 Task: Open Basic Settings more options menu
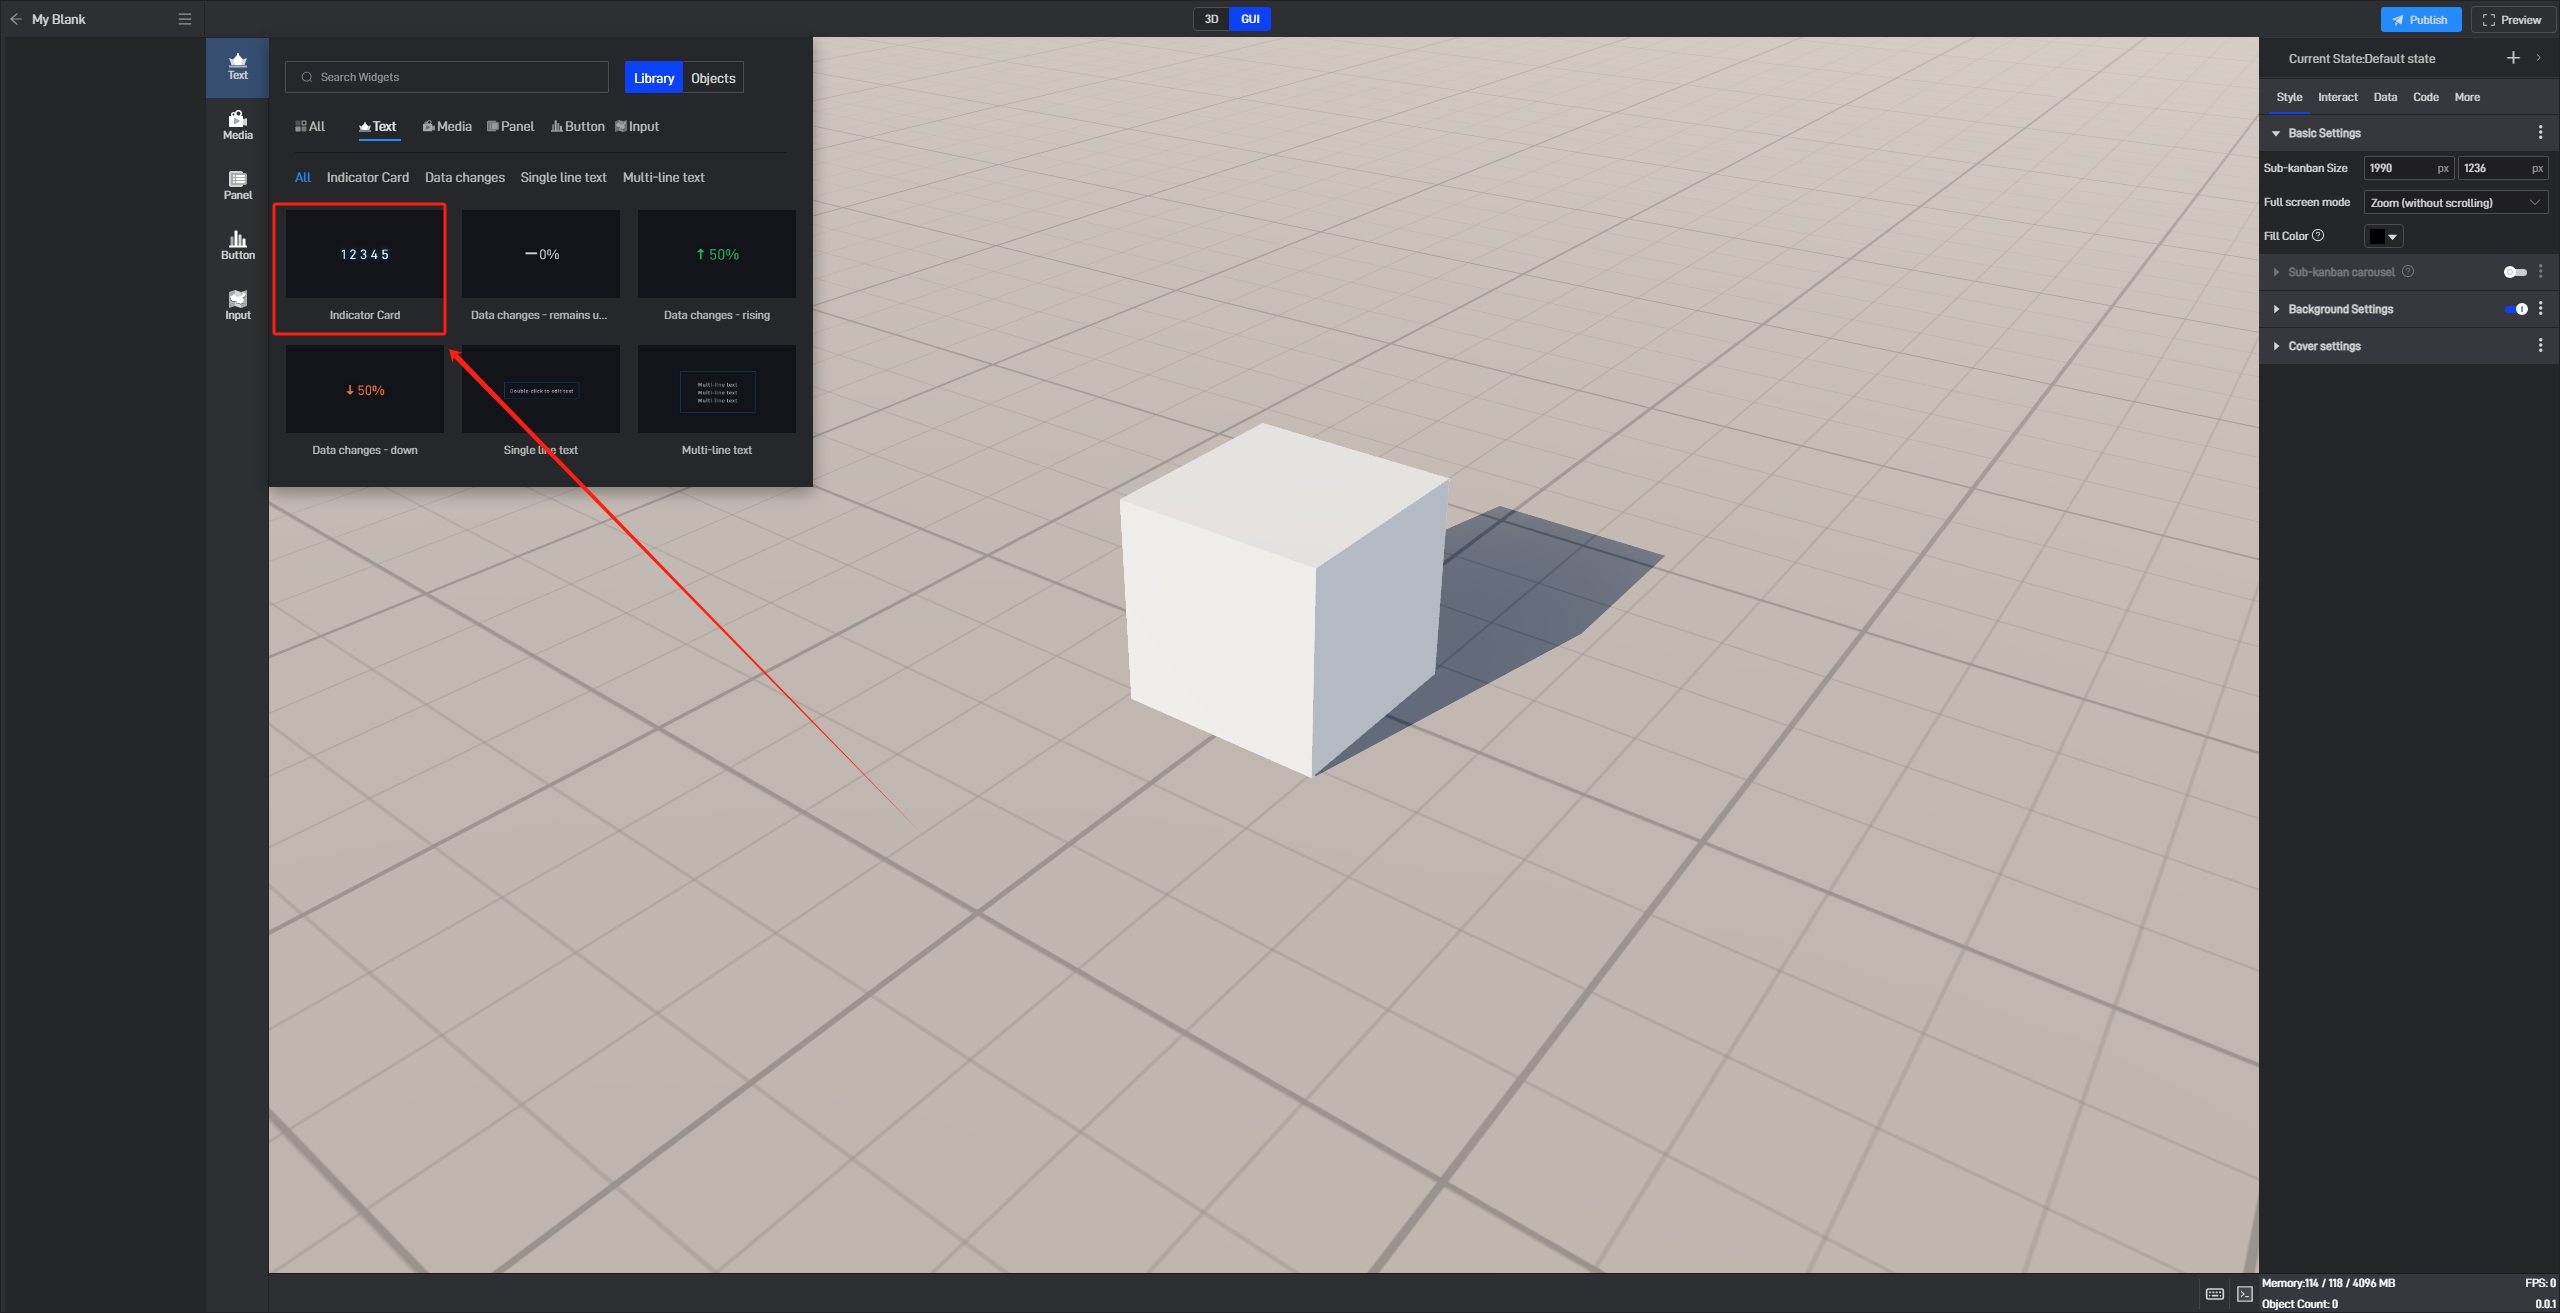2540,133
